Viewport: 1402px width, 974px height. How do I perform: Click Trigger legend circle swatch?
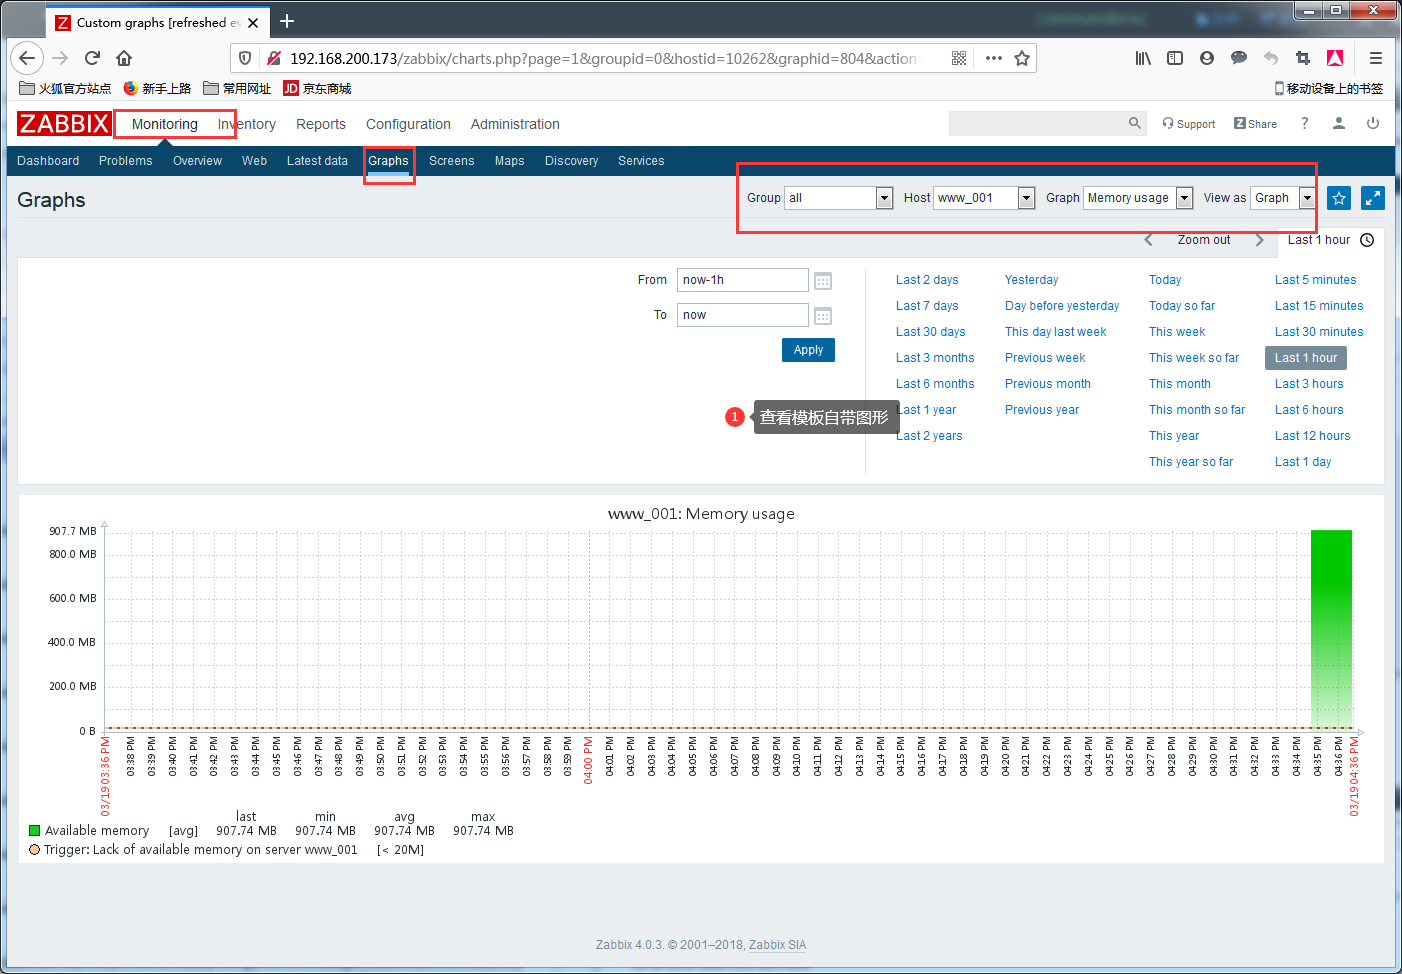35,850
